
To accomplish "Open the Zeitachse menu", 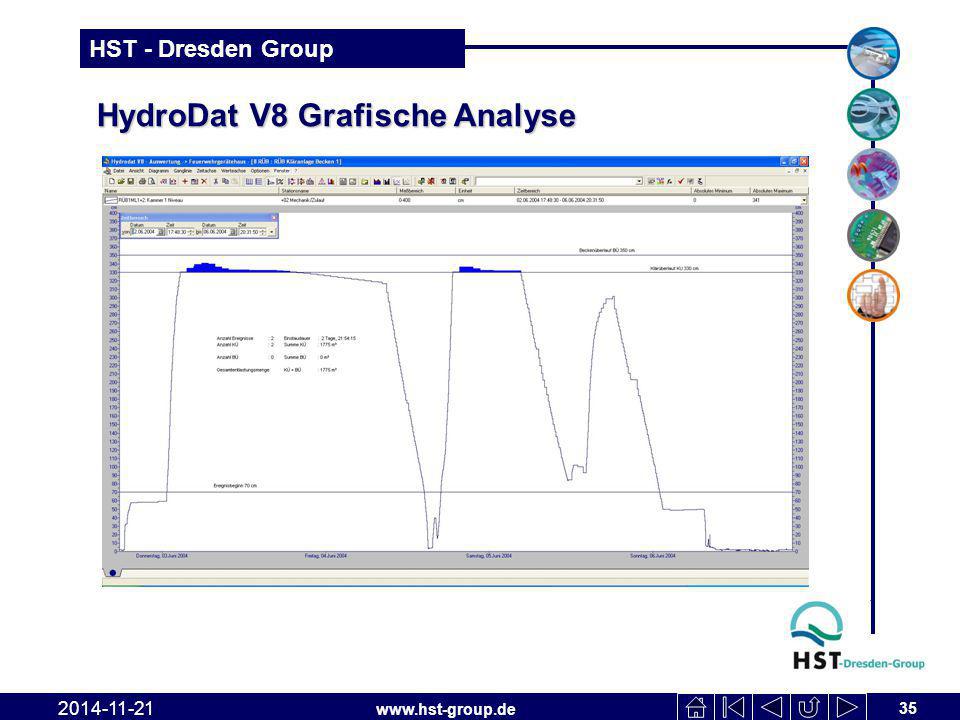I will click(x=206, y=171).
